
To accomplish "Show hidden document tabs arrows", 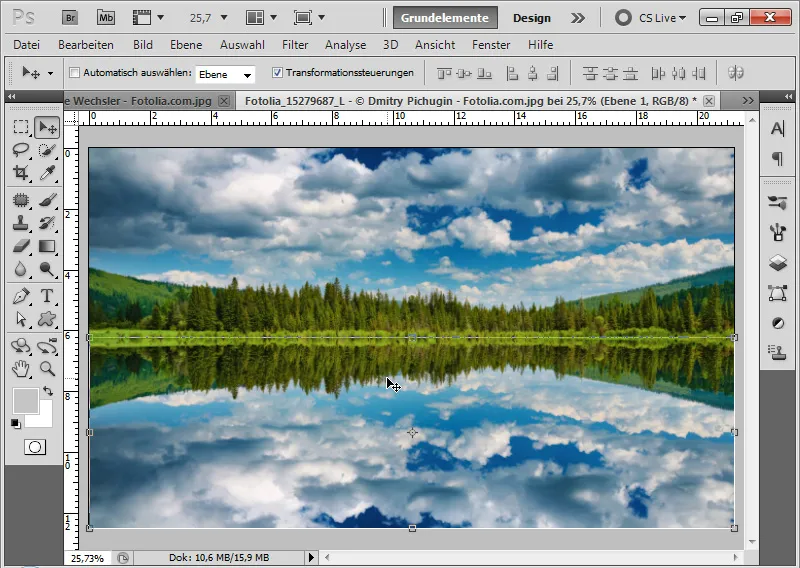I will click(x=748, y=101).
